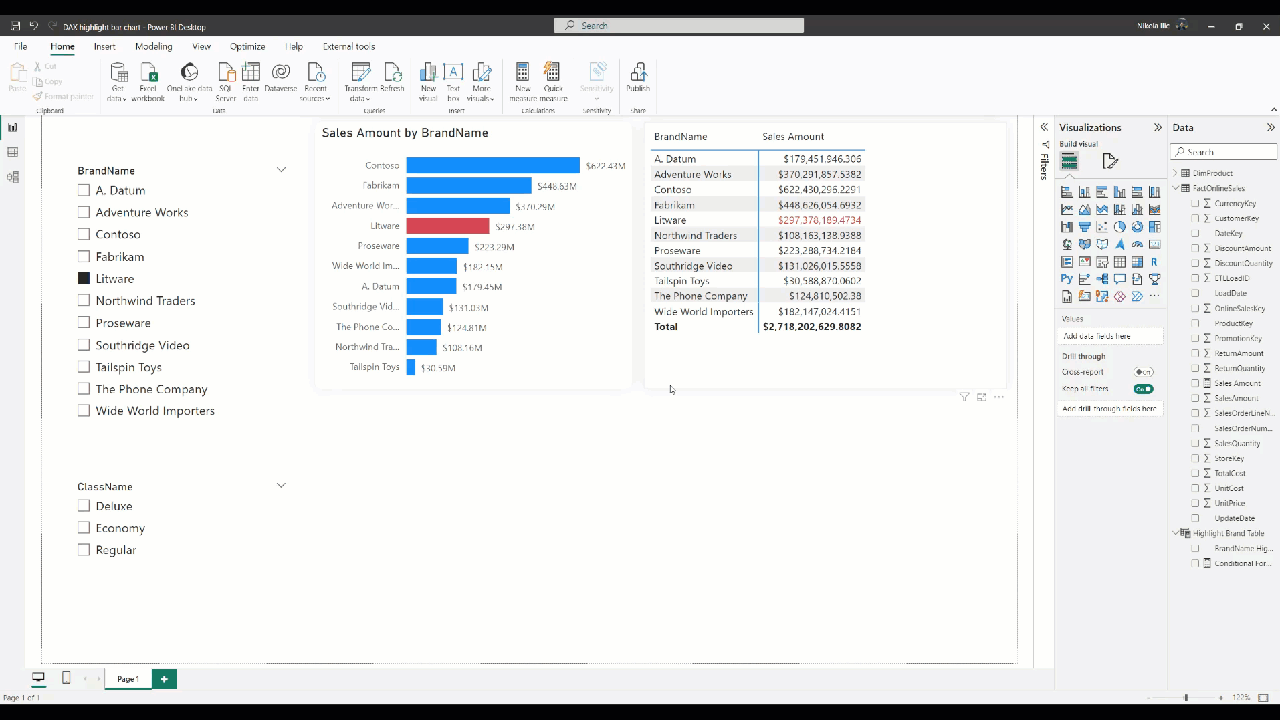Check the Regular class checkbox
The image size is (1280, 720).
pyautogui.click(x=84, y=550)
